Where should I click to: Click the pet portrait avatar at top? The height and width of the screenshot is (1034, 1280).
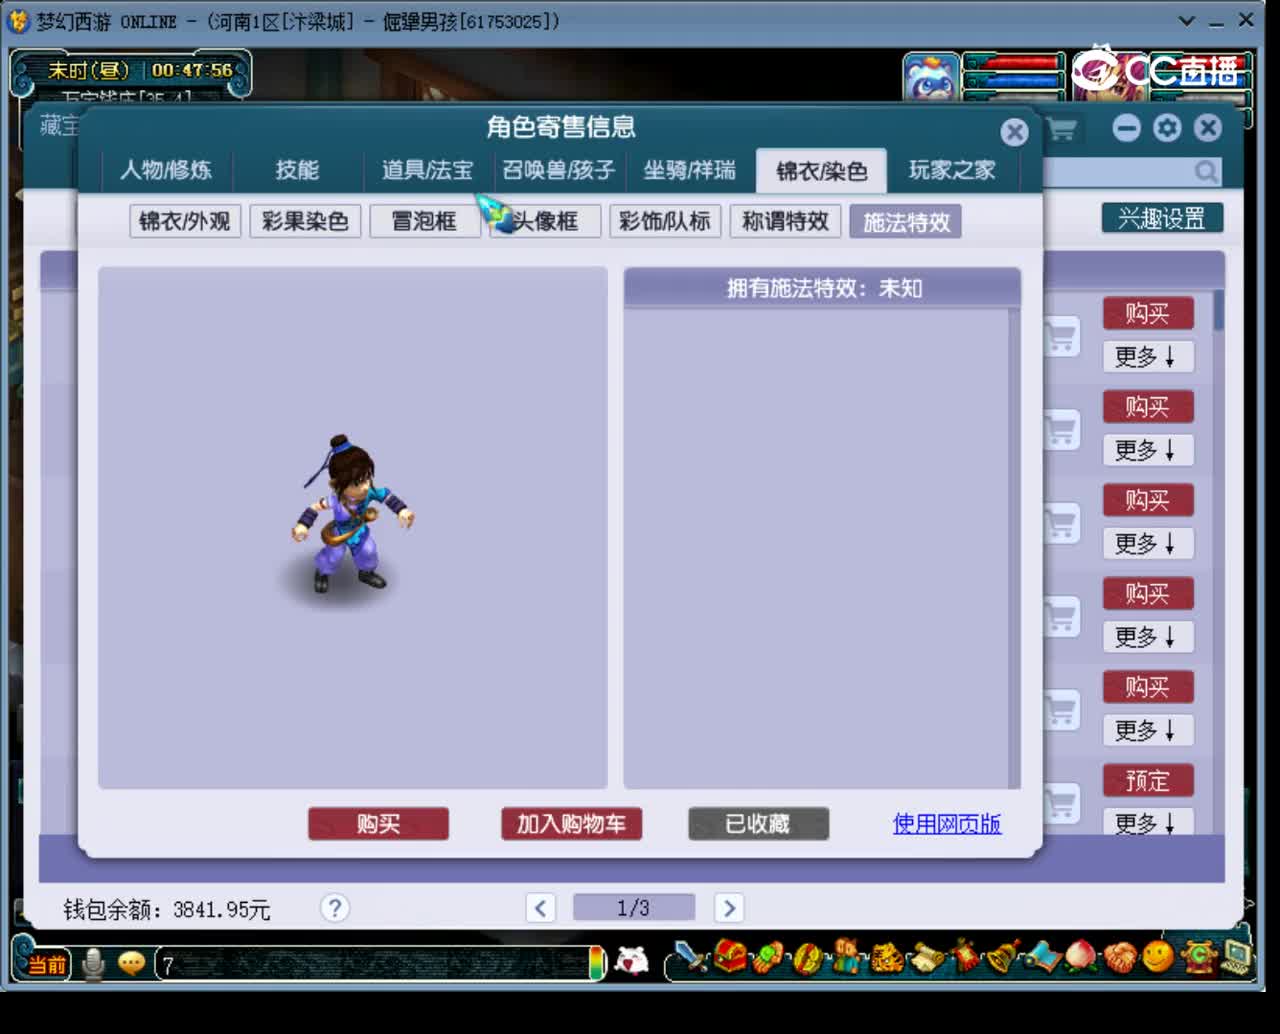point(931,76)
